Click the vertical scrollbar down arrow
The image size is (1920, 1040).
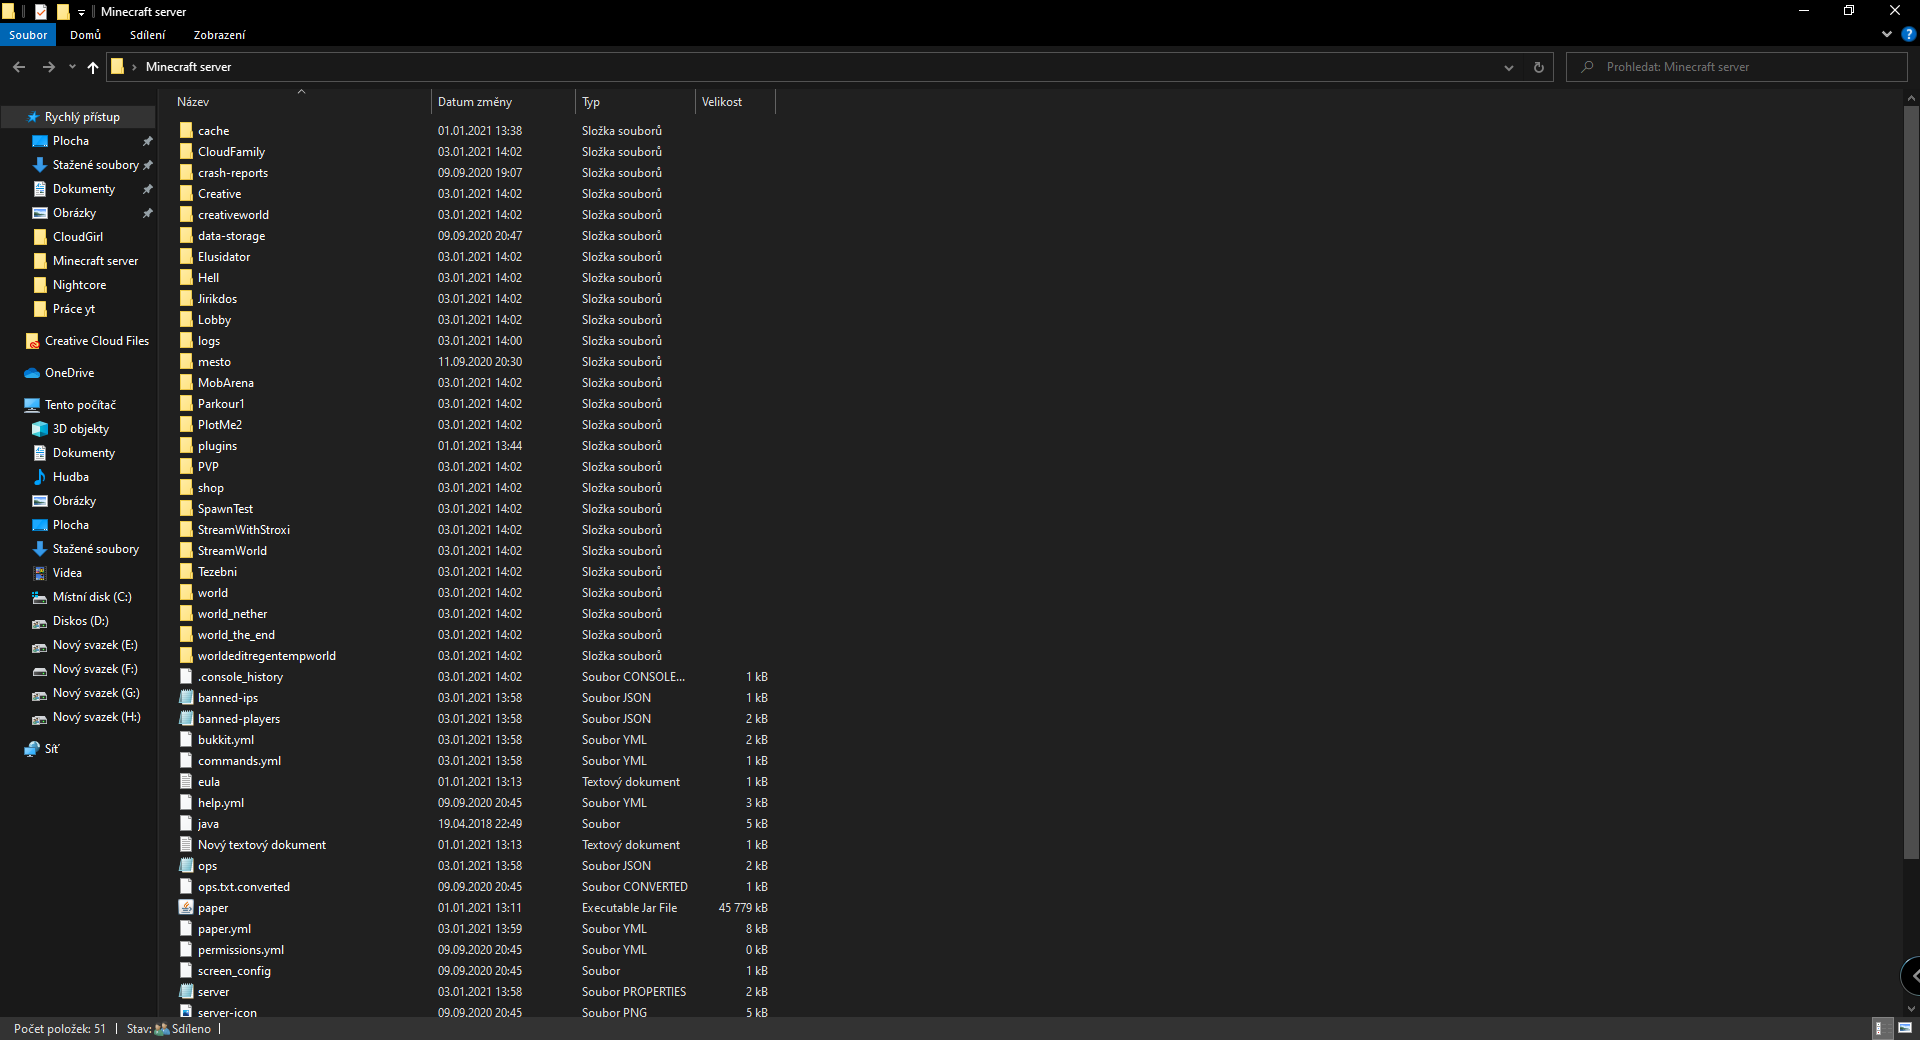pos(1911,1008)
